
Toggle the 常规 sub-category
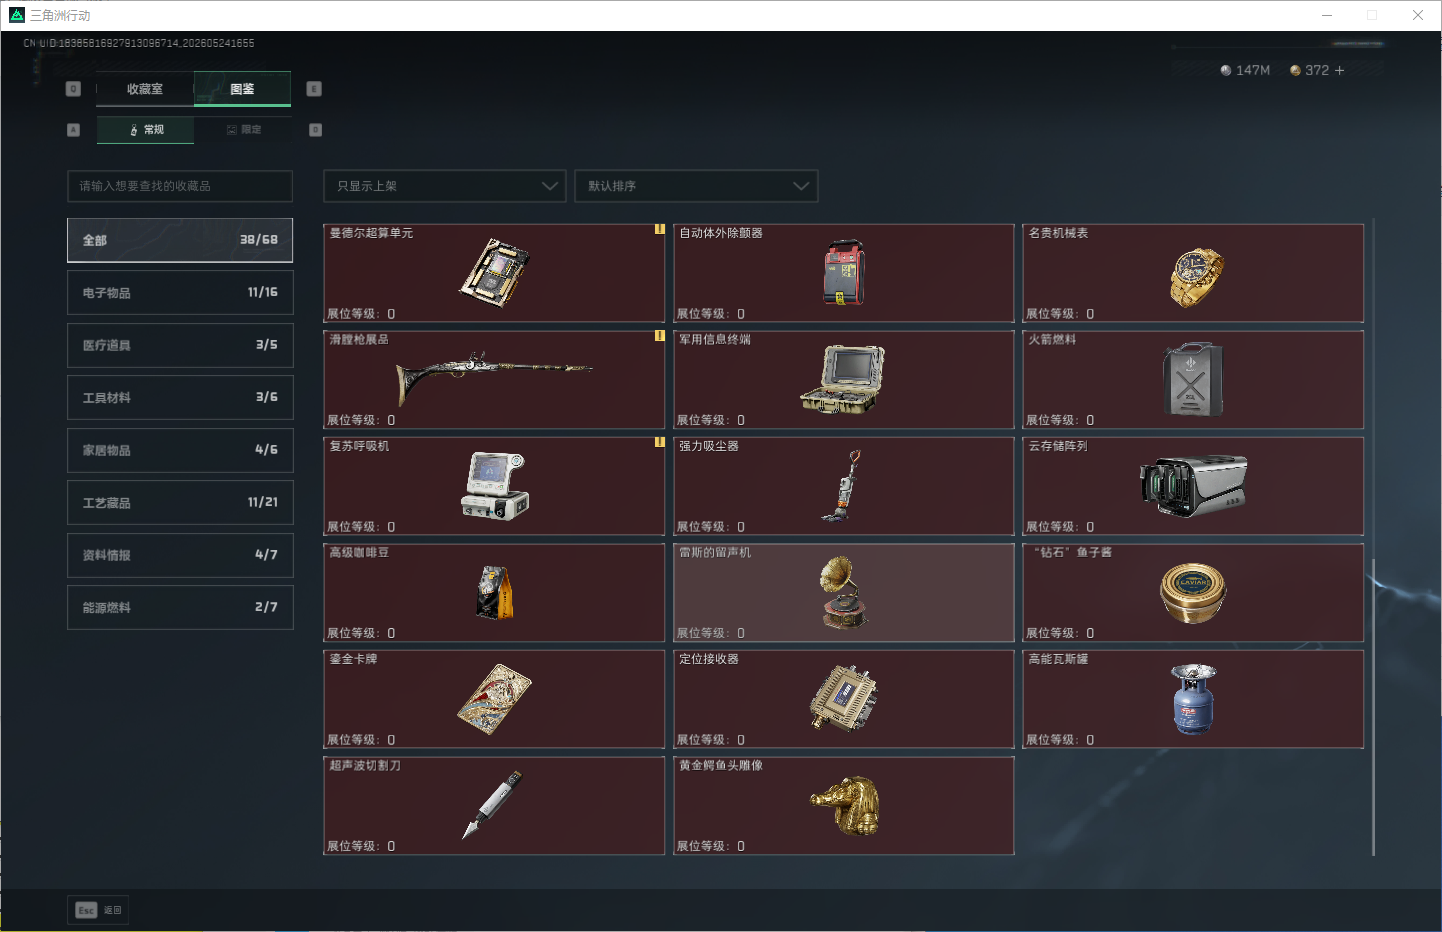point(146,130)
